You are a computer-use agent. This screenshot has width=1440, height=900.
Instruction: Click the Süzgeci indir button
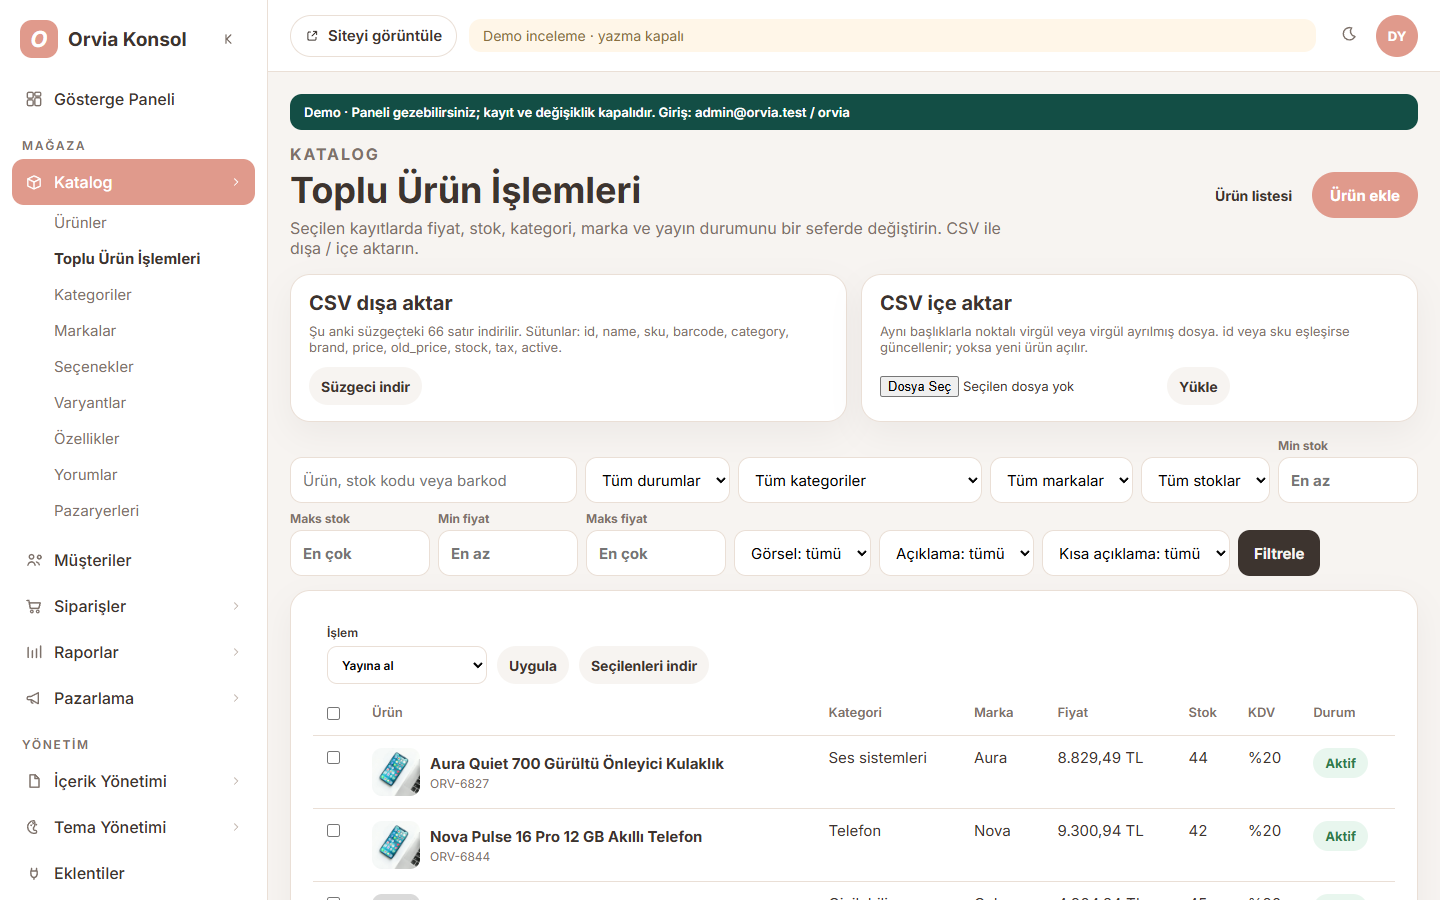[365, 386]
